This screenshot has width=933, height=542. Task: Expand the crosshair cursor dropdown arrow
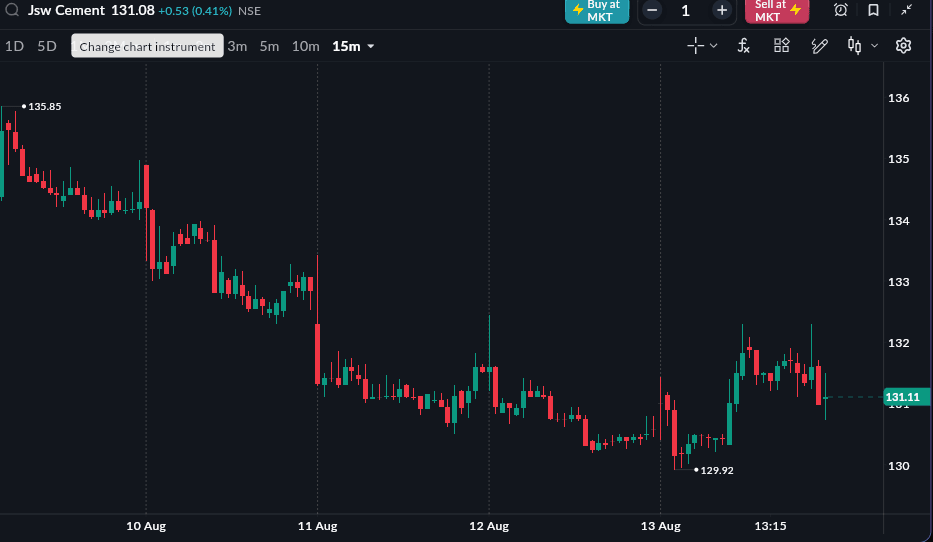tap(713, 46)
